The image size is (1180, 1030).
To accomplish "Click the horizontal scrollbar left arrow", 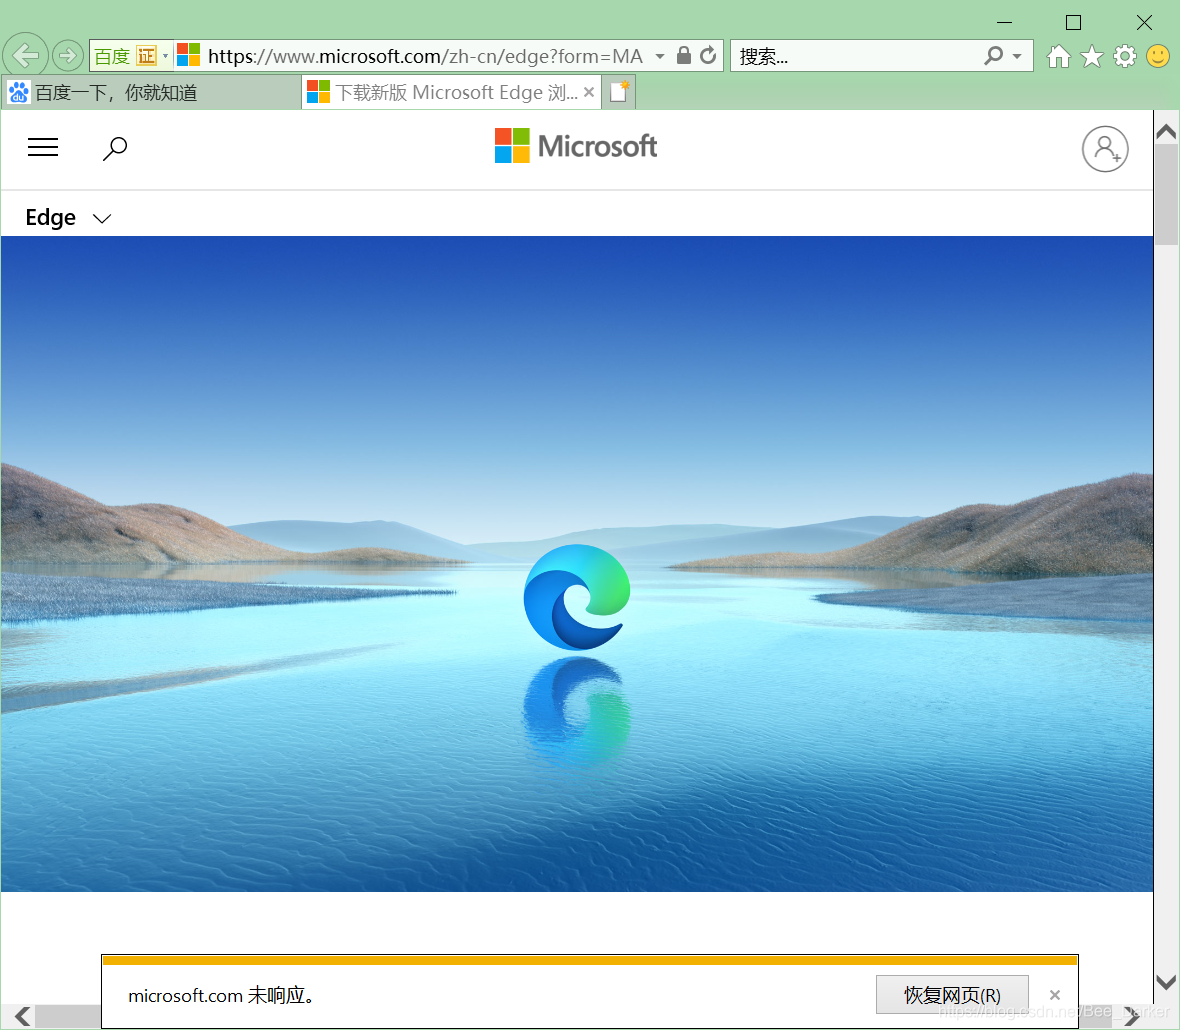I will [23, 1016].
